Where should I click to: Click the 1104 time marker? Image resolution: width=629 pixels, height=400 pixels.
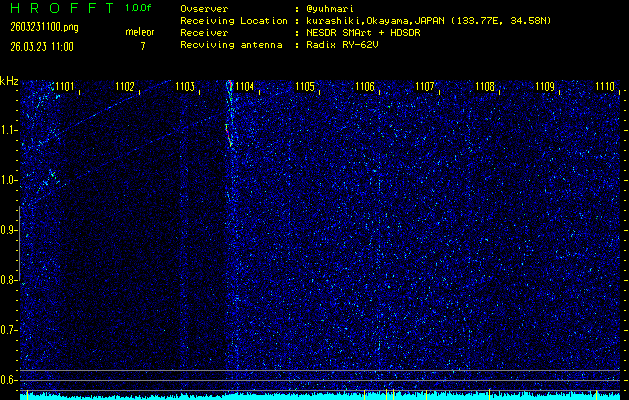click(245, 87)
